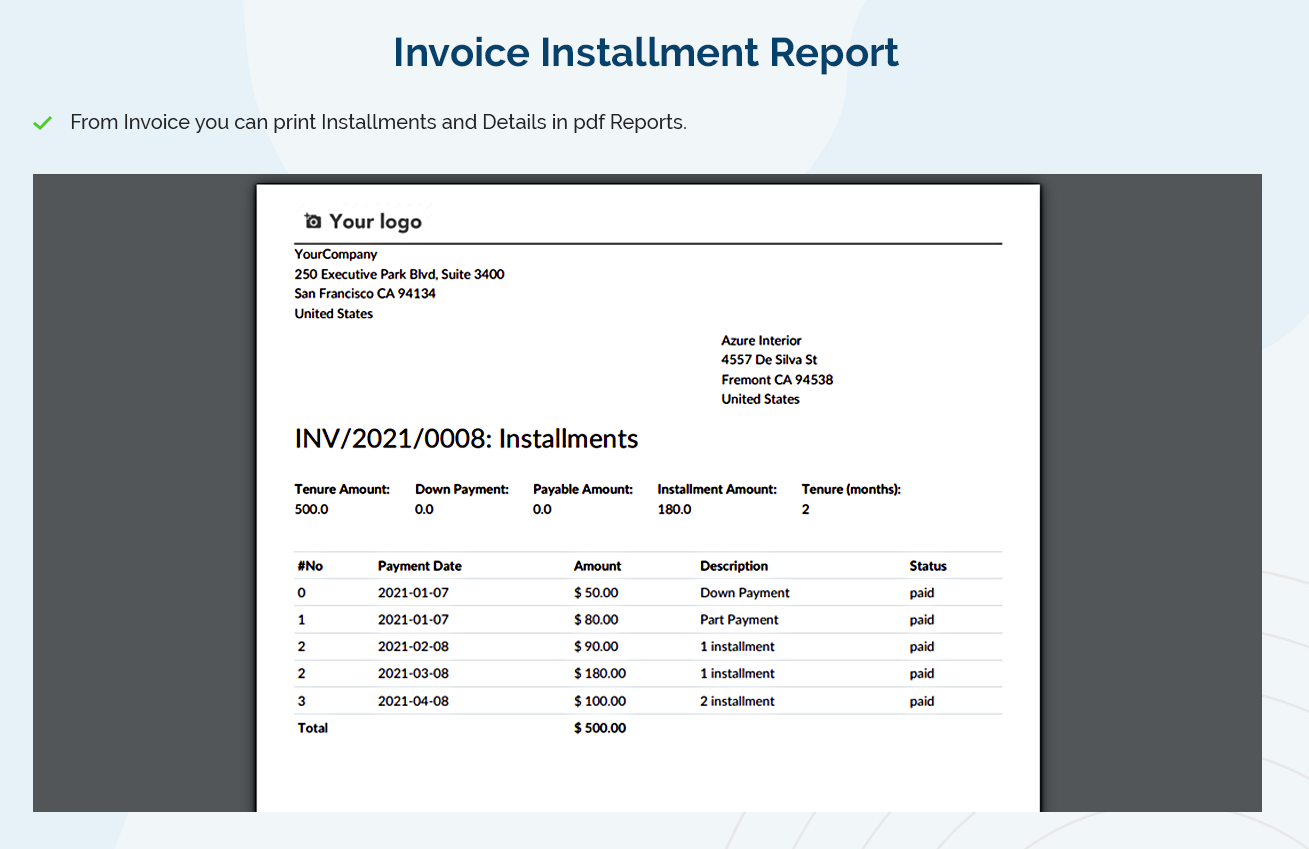Click the Tenure Amount label

tap(342, 490)
